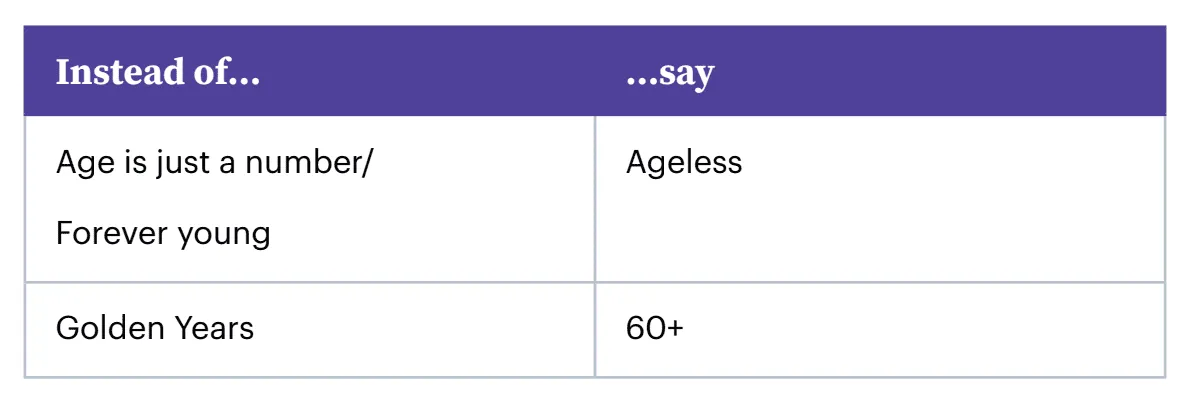Click the plus sign after "60"
This screenshot has height=406, width=1196.
(673, 329)
